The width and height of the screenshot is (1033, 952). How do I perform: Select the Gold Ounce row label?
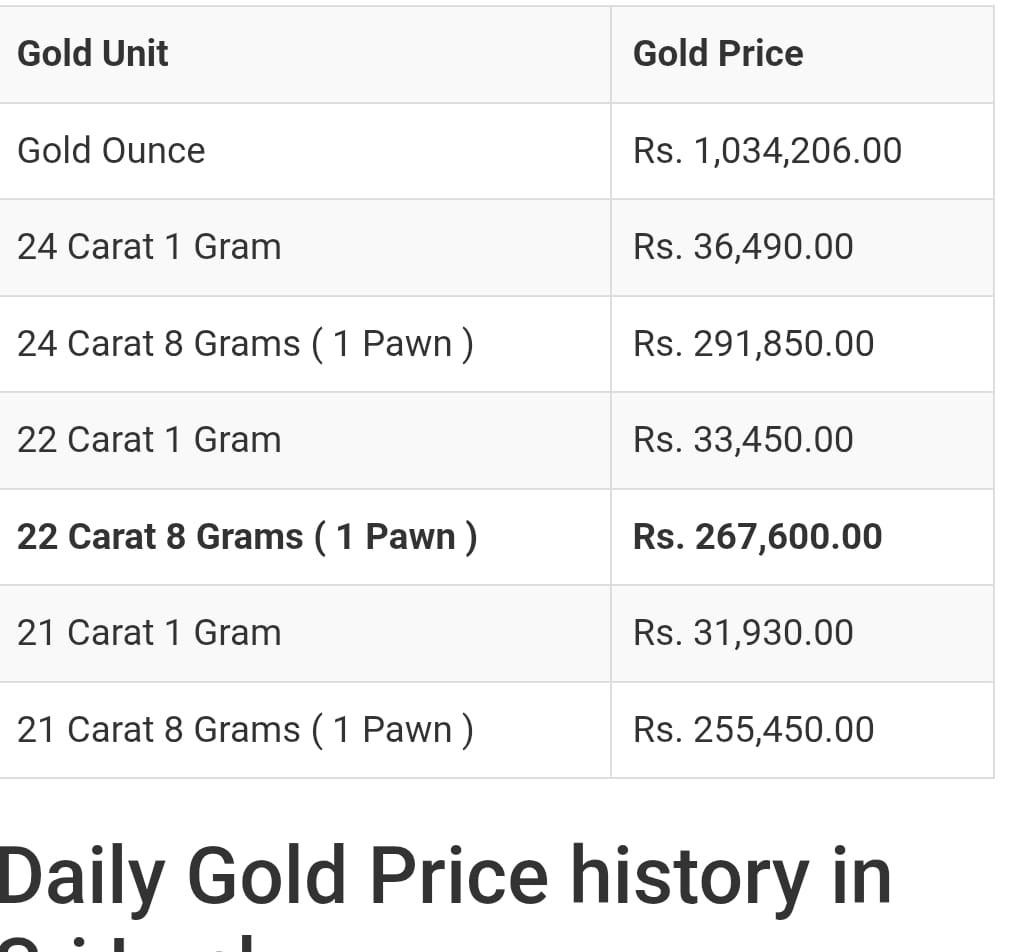pos(111,151)
